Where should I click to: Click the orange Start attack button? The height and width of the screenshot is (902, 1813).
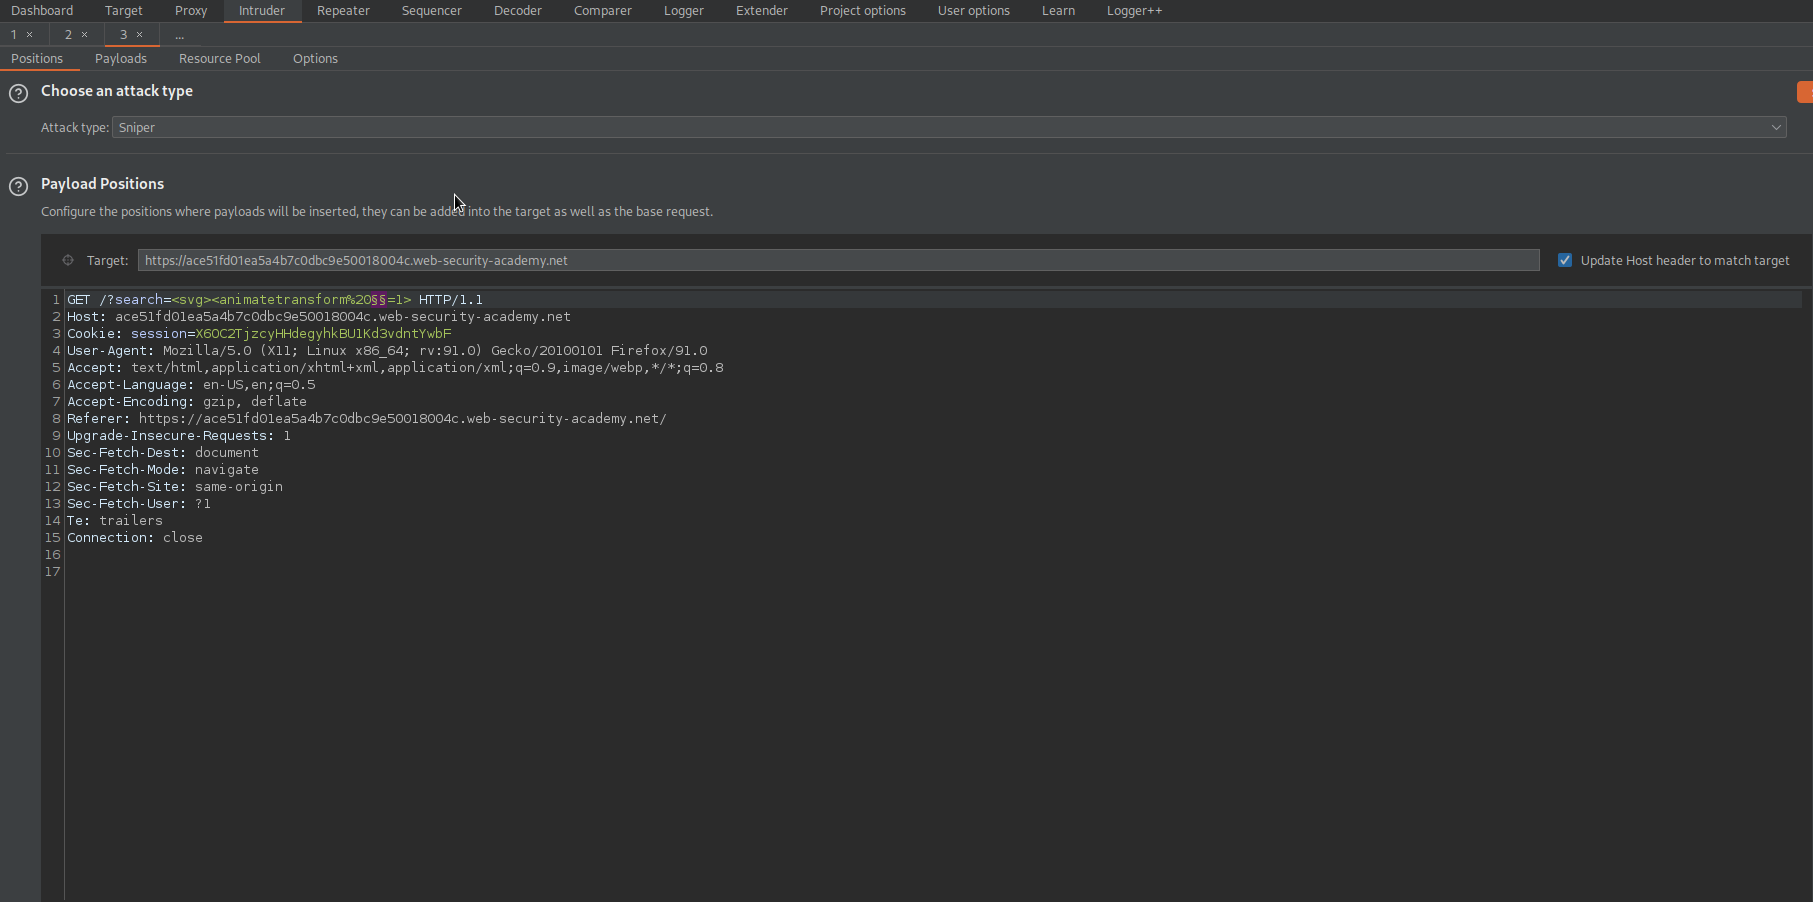click(x=1805, y=92)
